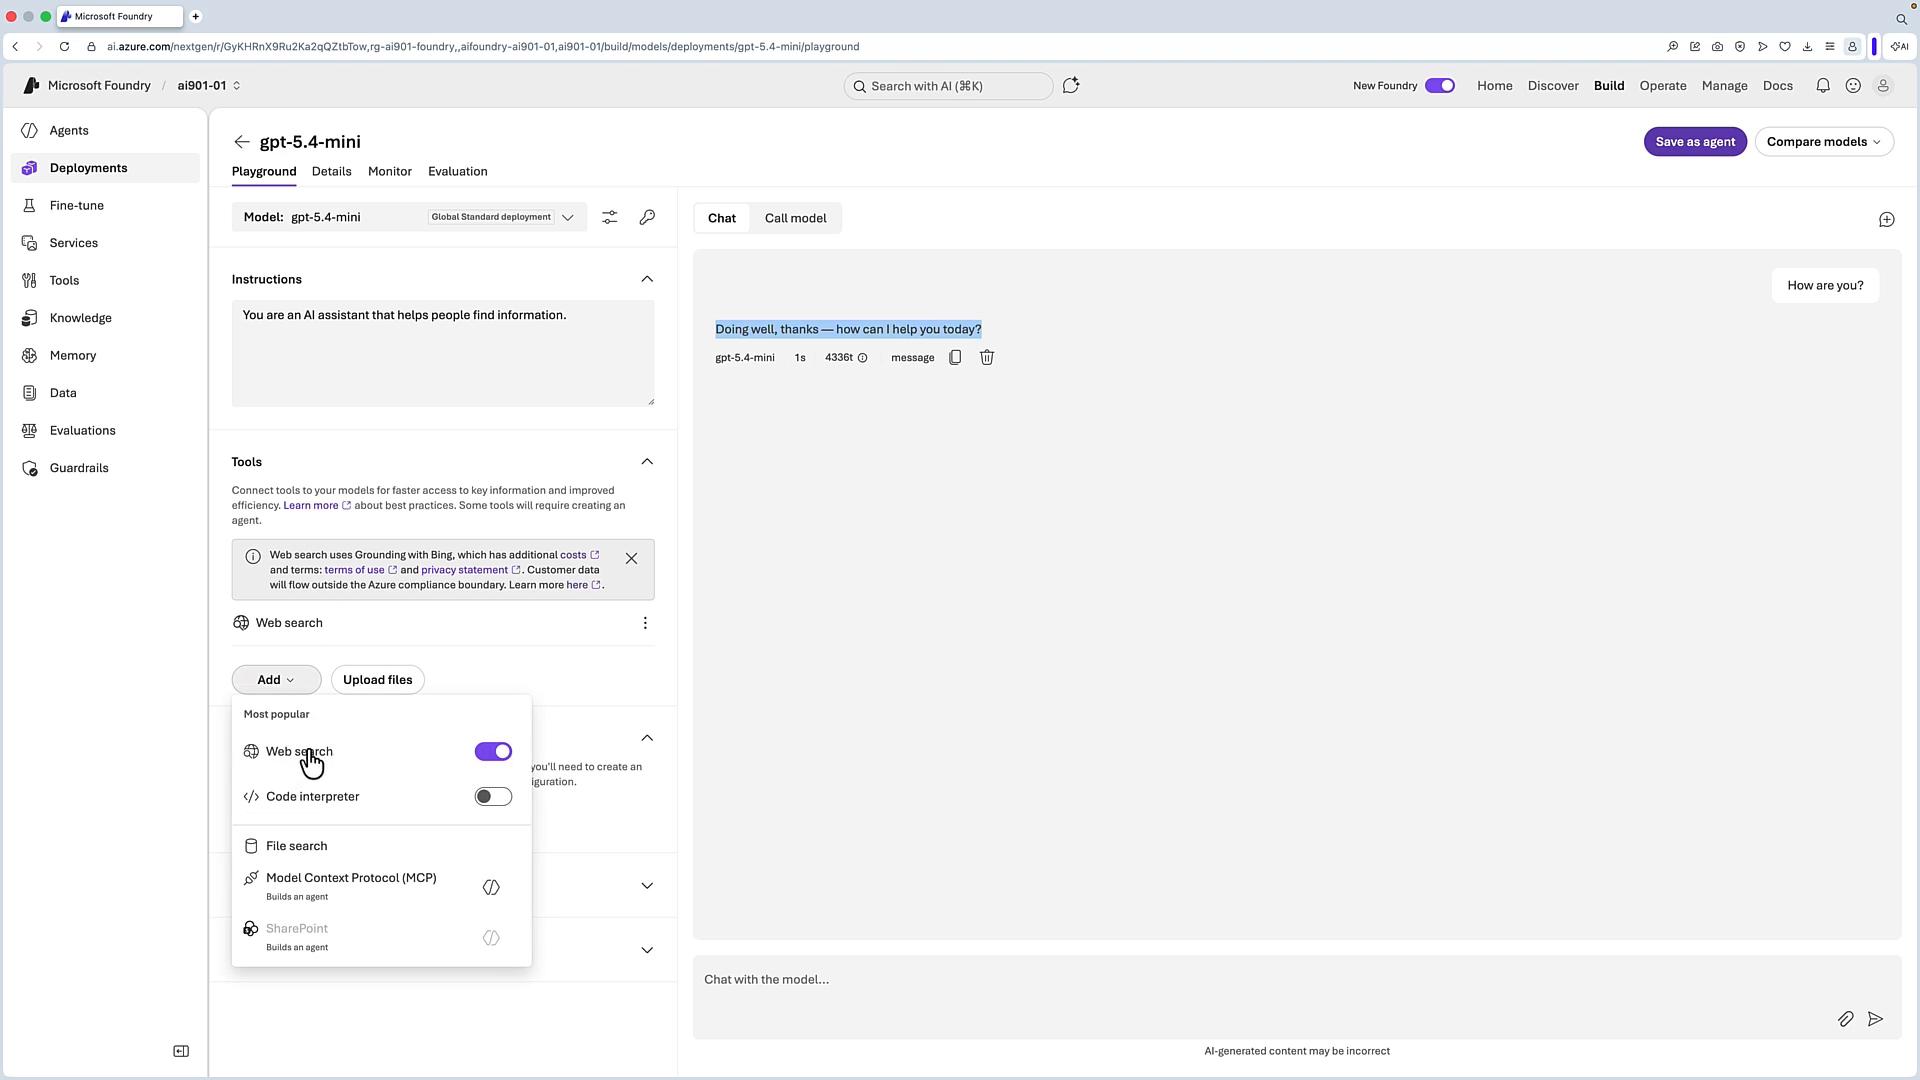Switch to the Details tab

331,172
